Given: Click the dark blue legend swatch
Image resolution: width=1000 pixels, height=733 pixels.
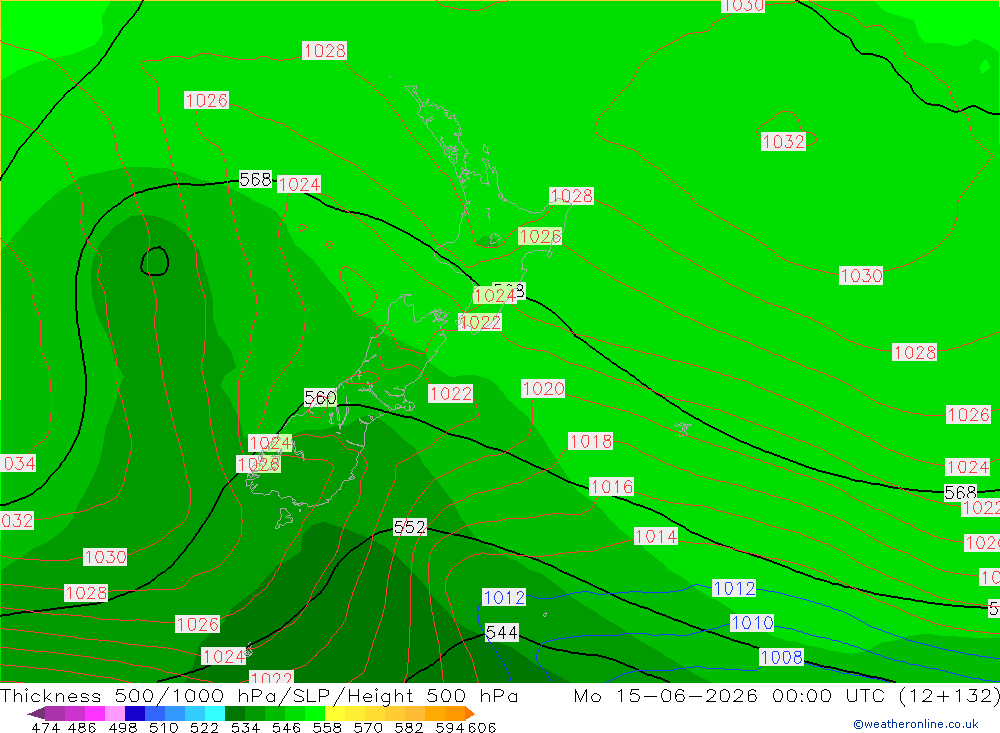Looking at the screenshot, I should 135,713.
